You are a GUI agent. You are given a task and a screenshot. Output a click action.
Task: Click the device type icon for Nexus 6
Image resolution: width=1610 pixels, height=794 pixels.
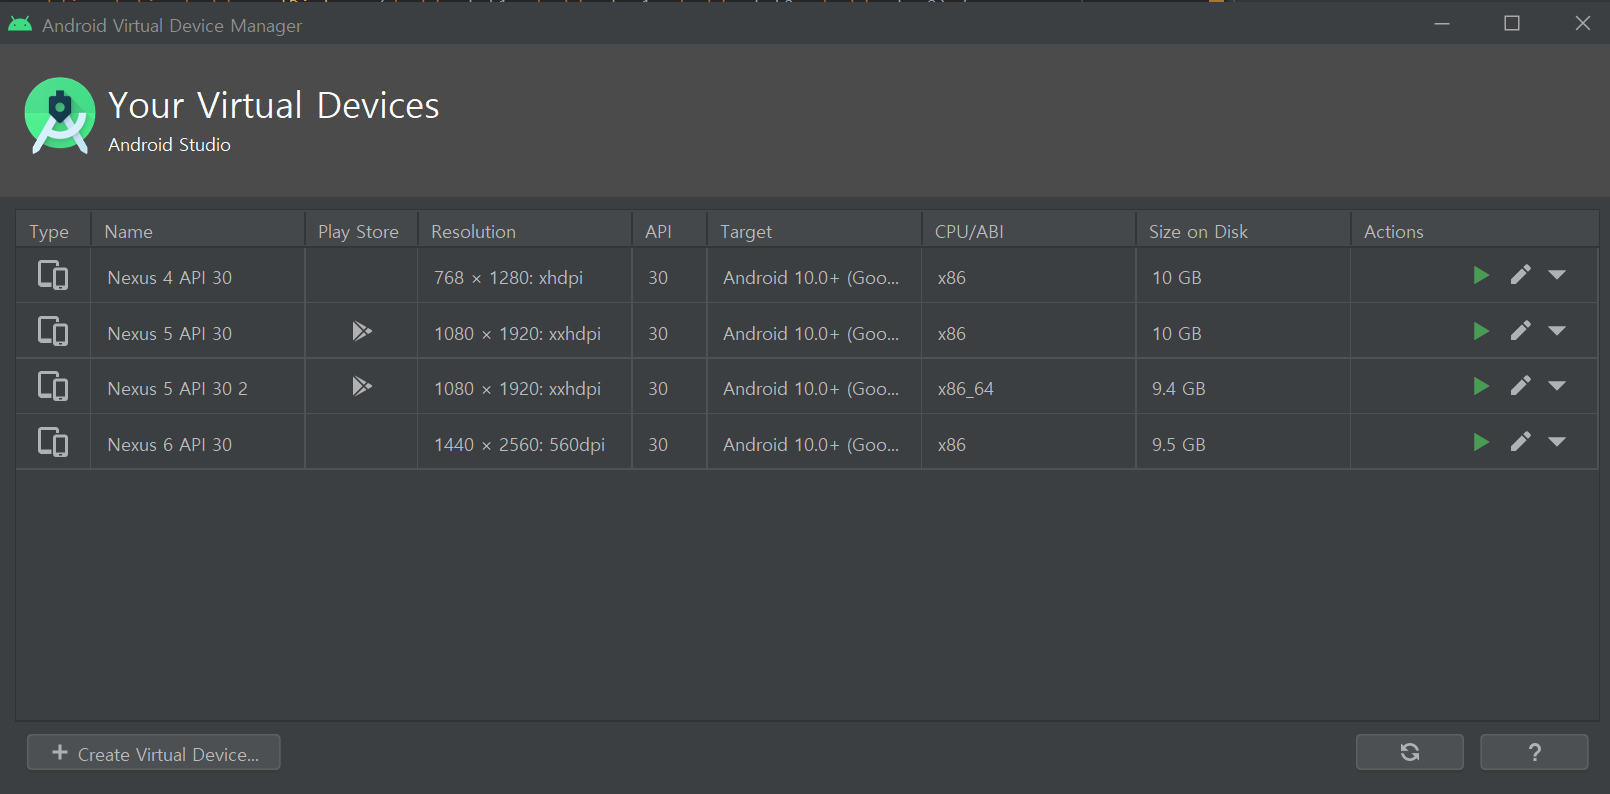coord(53,442)
